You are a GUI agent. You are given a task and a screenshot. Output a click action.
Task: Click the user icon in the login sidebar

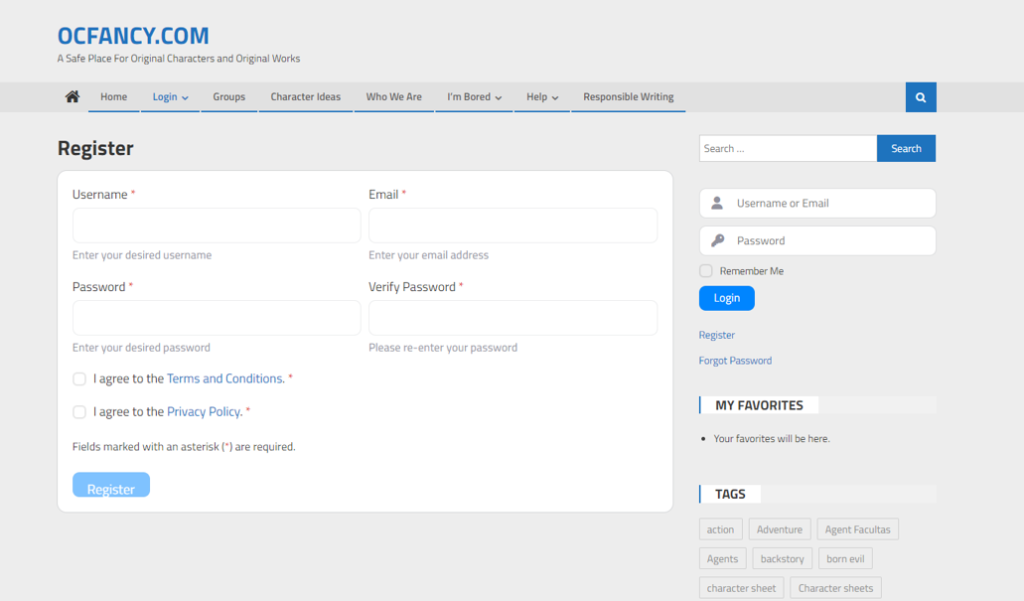coord(716,203)
